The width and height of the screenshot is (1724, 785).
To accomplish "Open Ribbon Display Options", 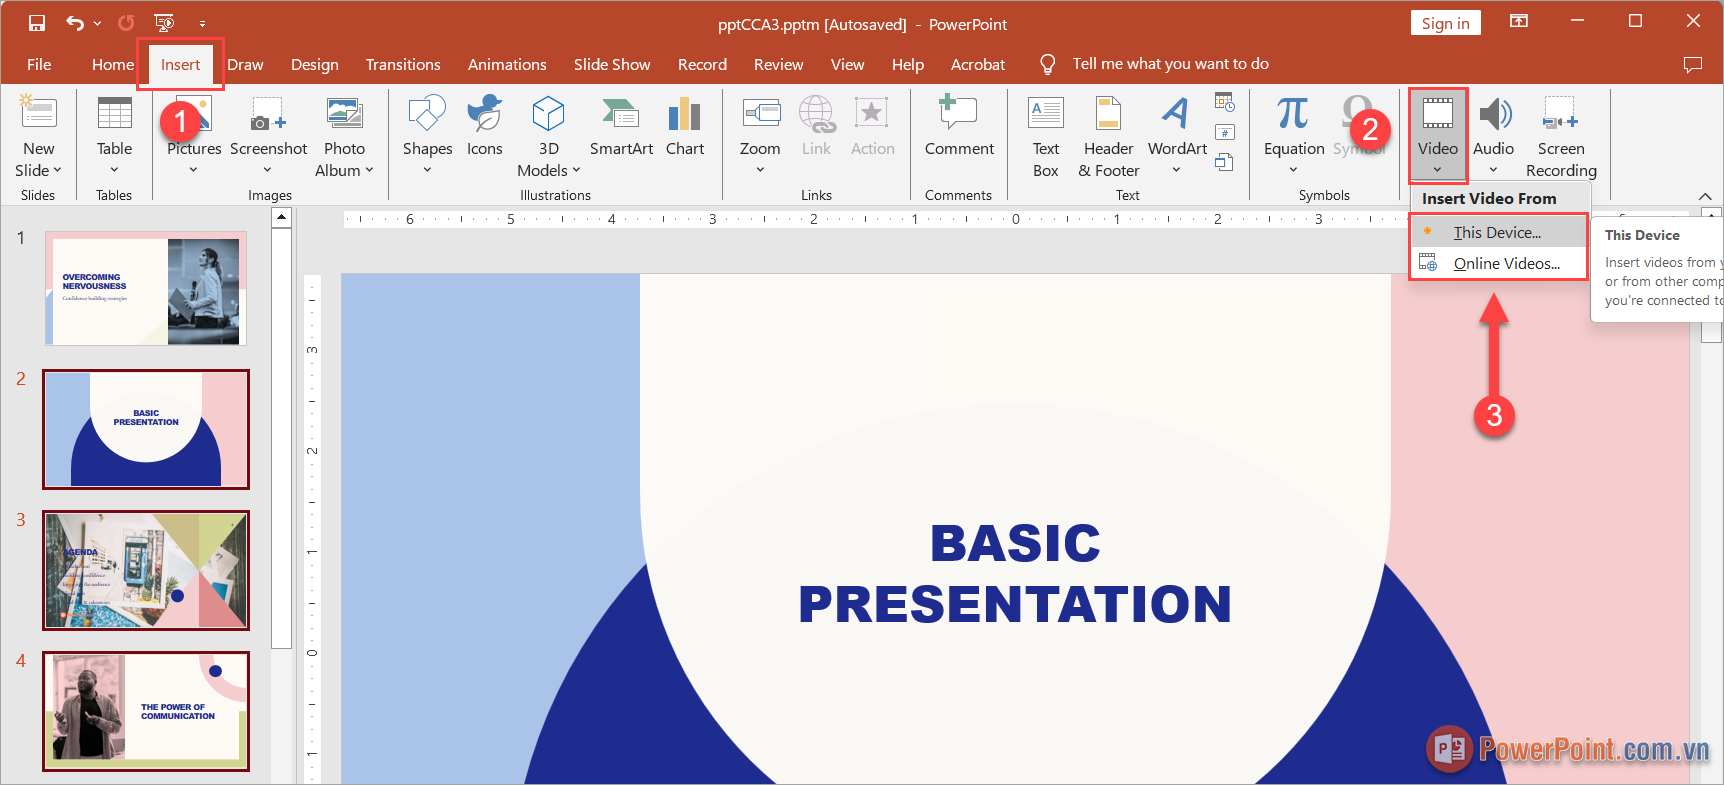I will pyautogui.click(x=1519, y=21).
